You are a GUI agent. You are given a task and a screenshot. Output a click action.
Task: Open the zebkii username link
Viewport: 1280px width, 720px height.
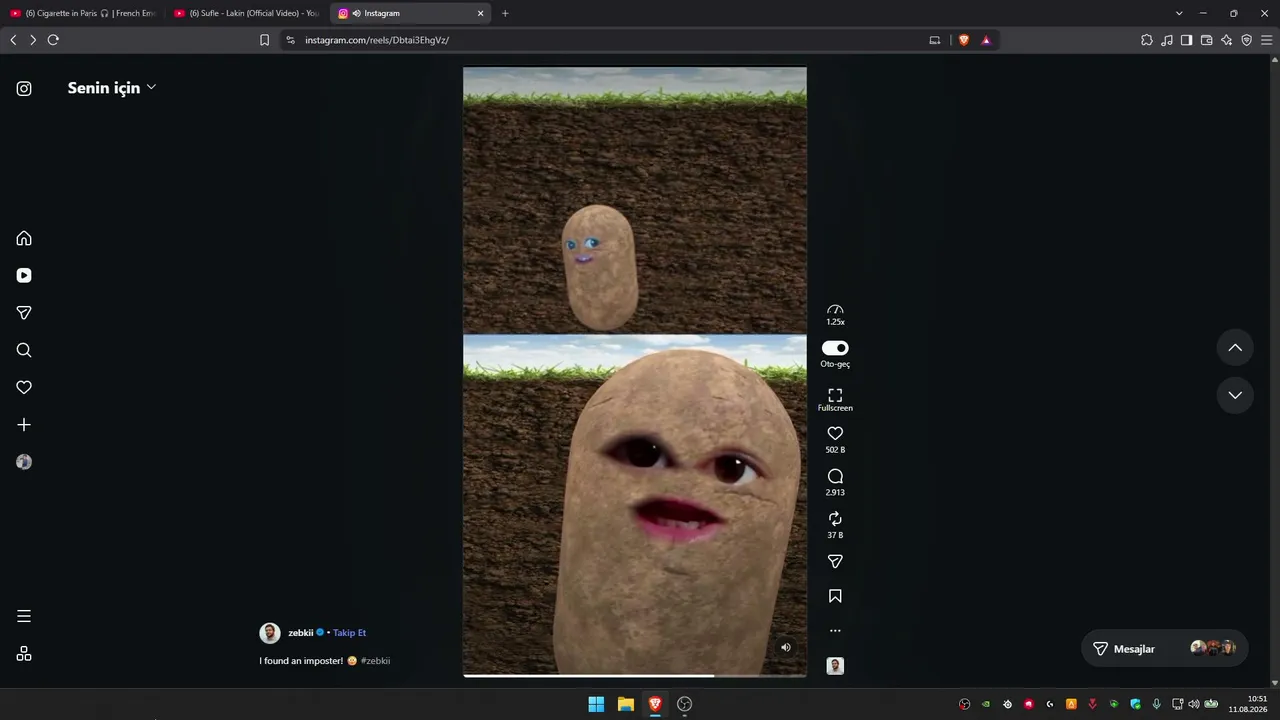300,633
